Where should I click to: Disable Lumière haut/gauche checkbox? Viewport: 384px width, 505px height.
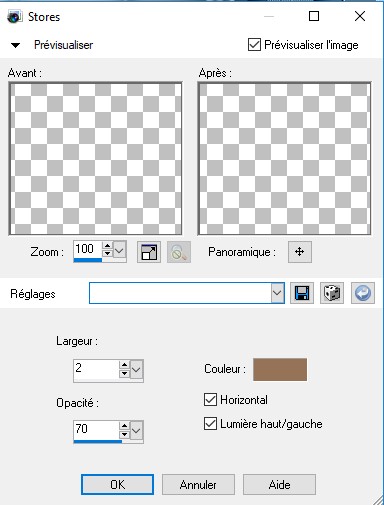coord(210,424)
